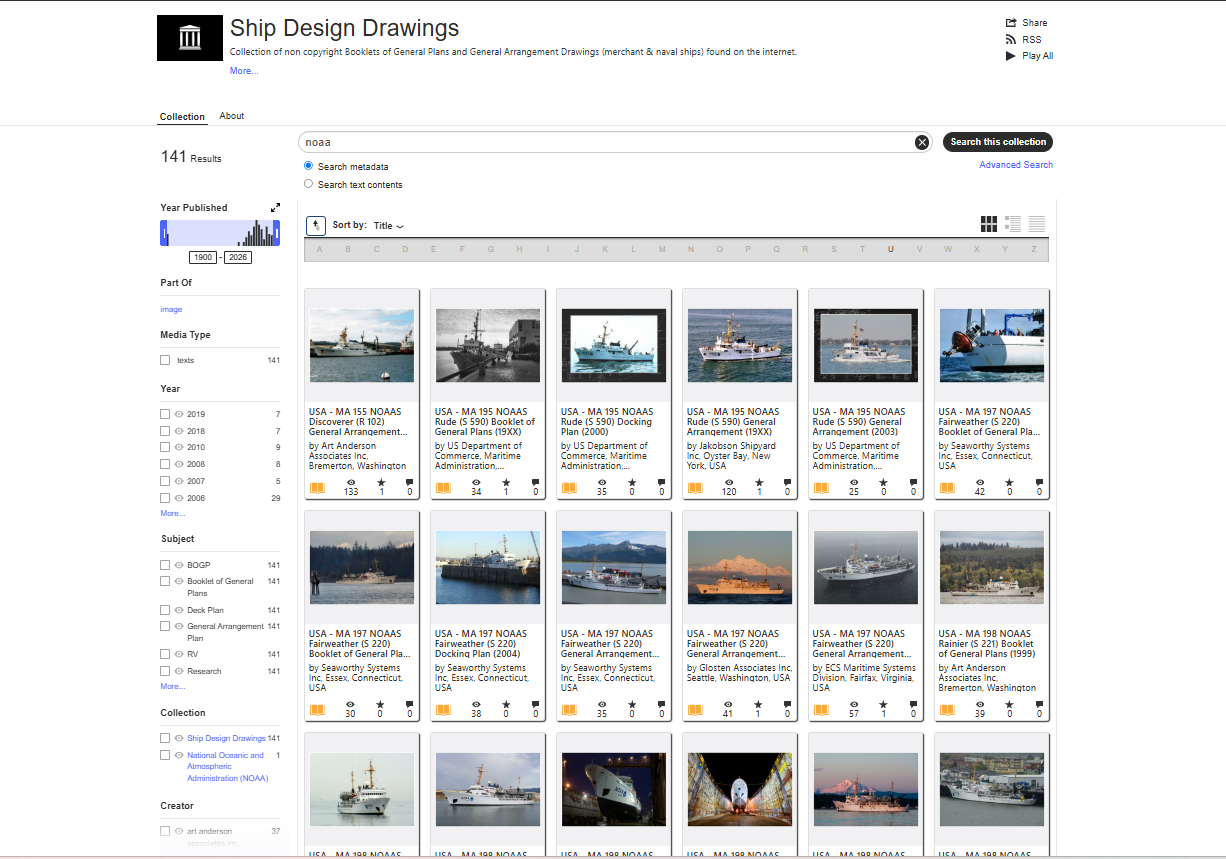Open Discoverer R 102 ship thumbnail
The width and height of the screenshot is (1226, 859).
[362, 345]
